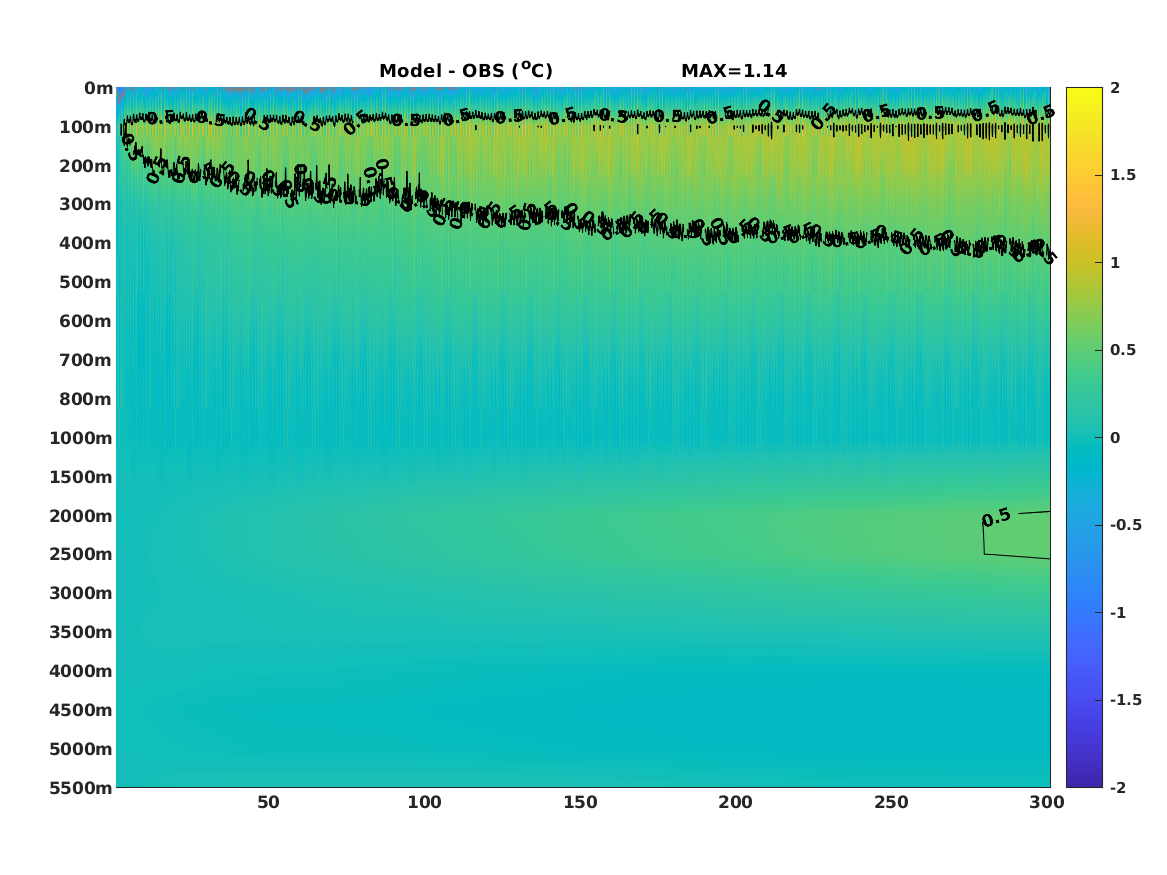This screenshot has height=875, width=1167.
Task: Click the "2000m" depth axis label
Action: click(80, 516)
